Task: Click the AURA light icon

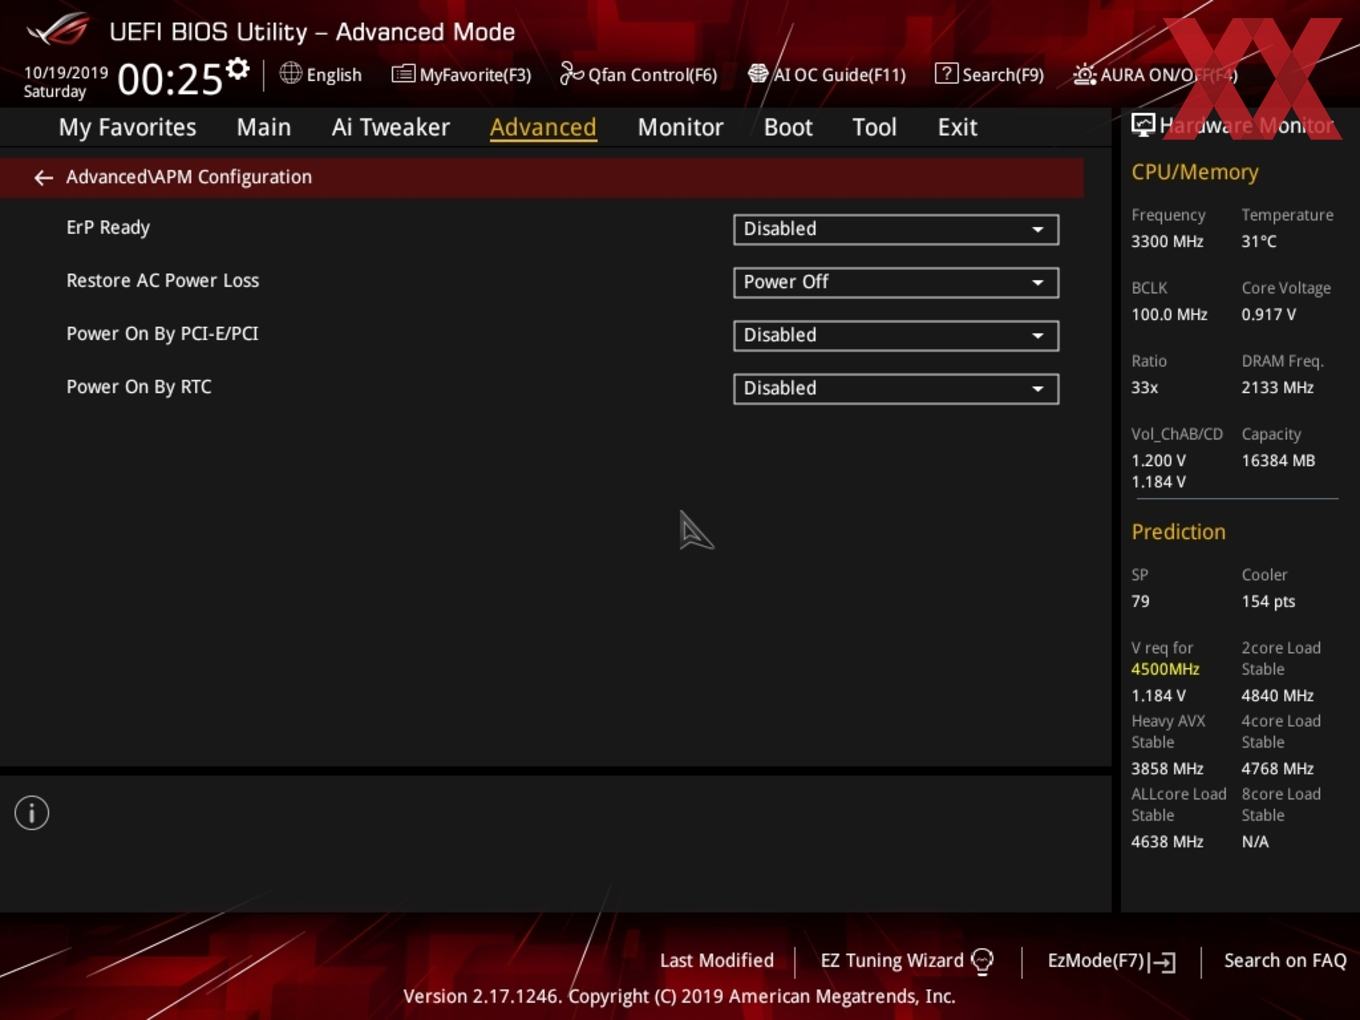Action: point(1084,74)
